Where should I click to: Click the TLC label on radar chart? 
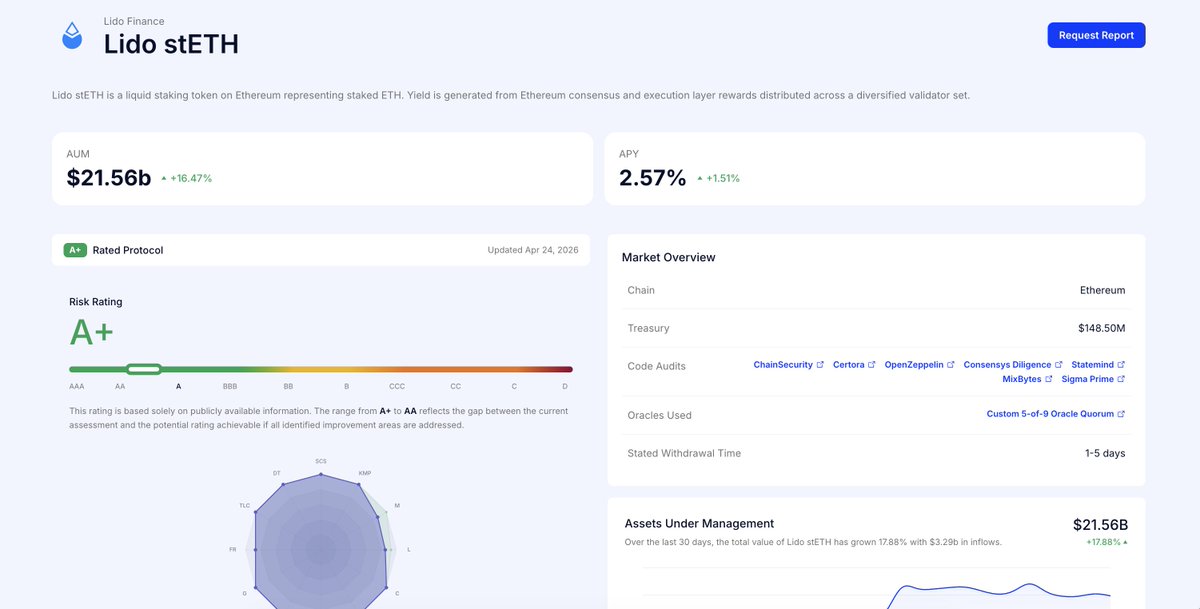[x=245, y=506]
